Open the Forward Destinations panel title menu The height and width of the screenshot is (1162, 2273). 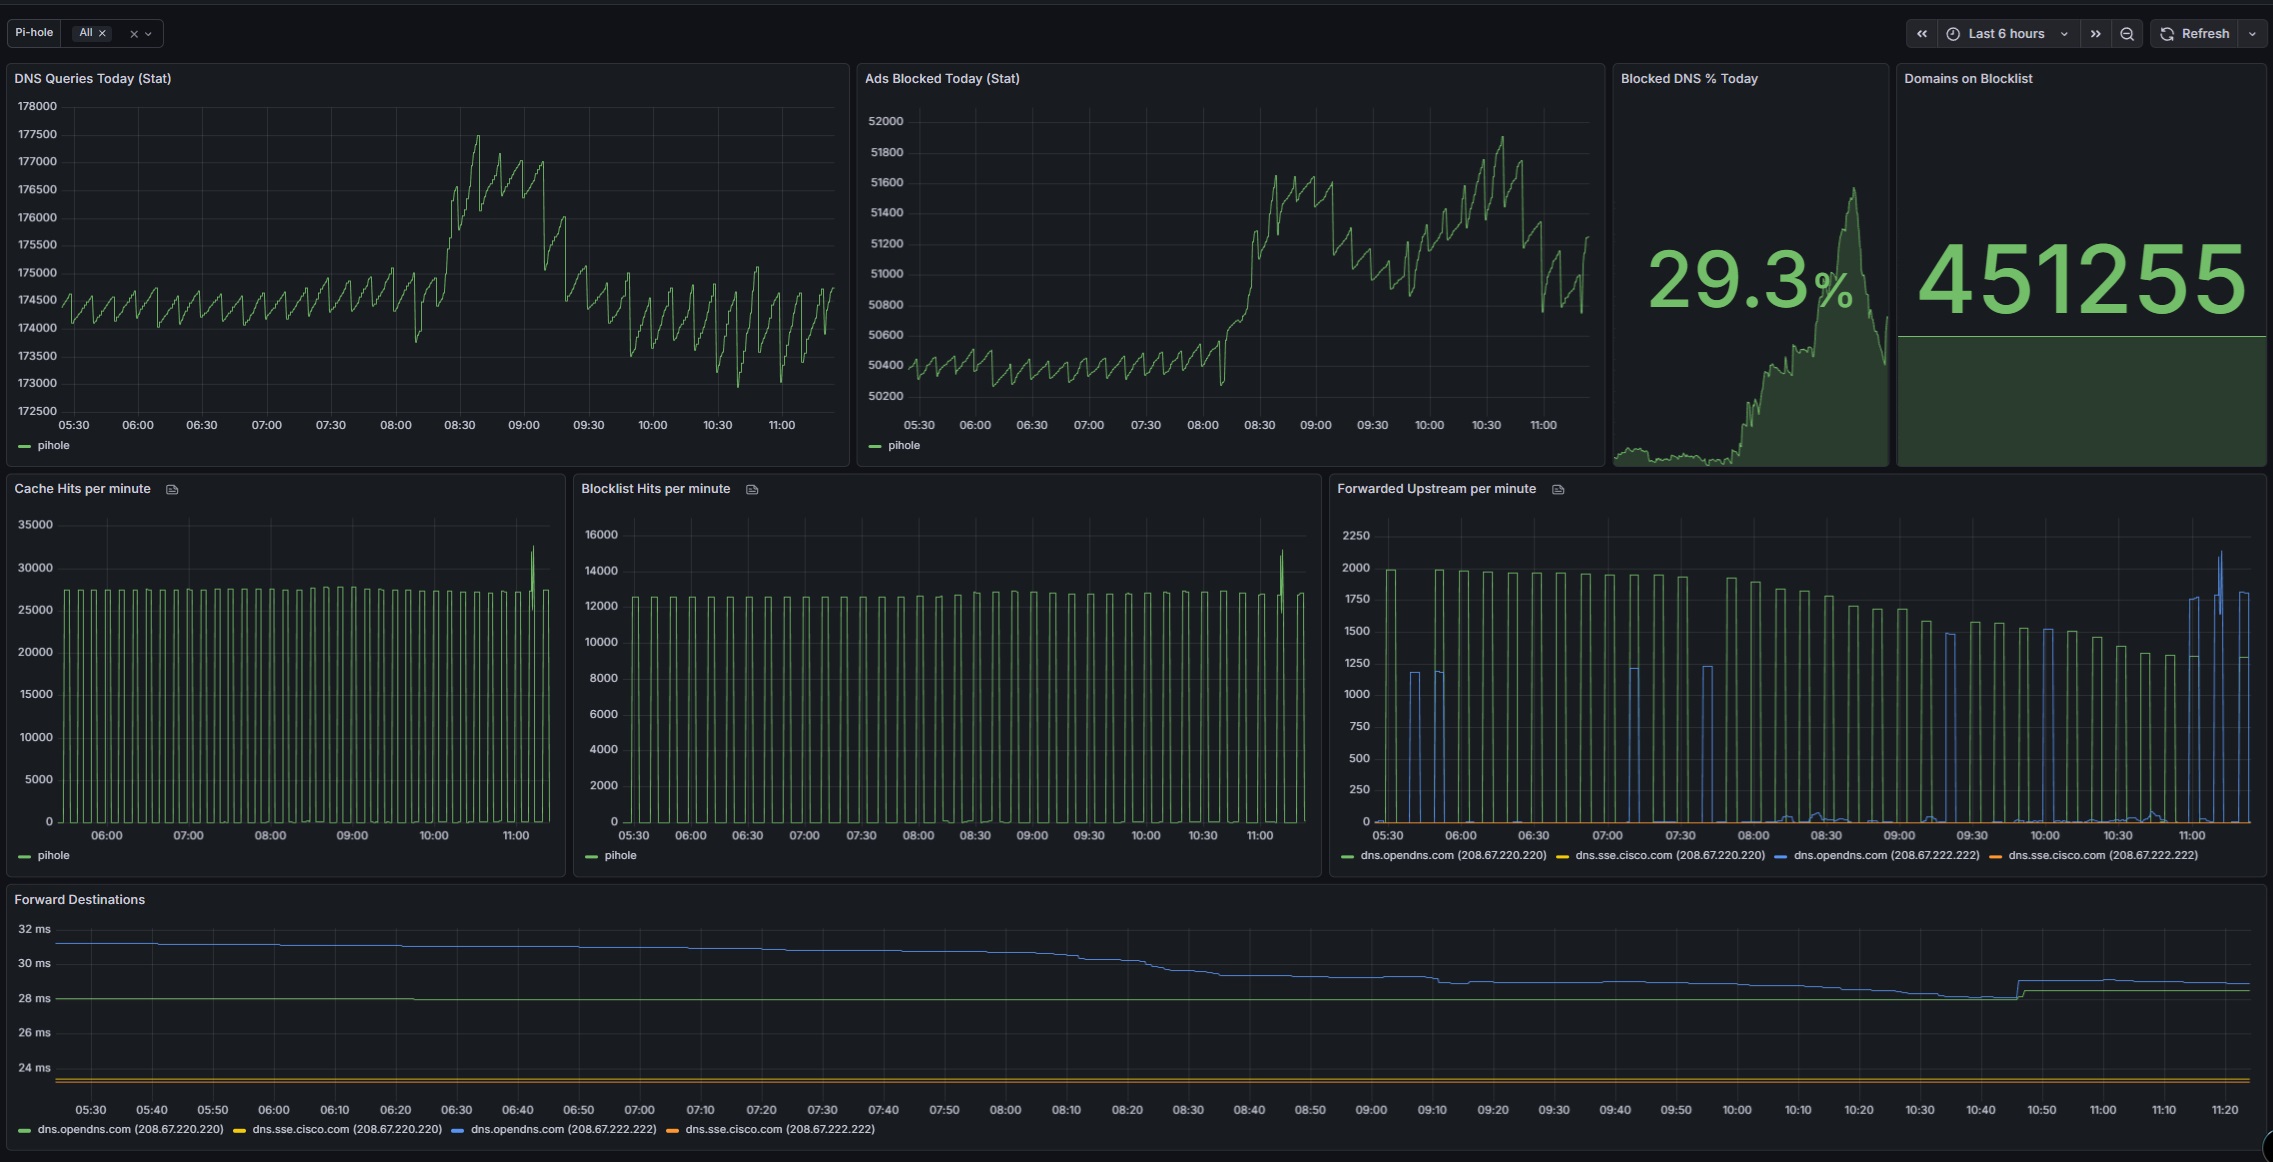(x=79, y=900)
